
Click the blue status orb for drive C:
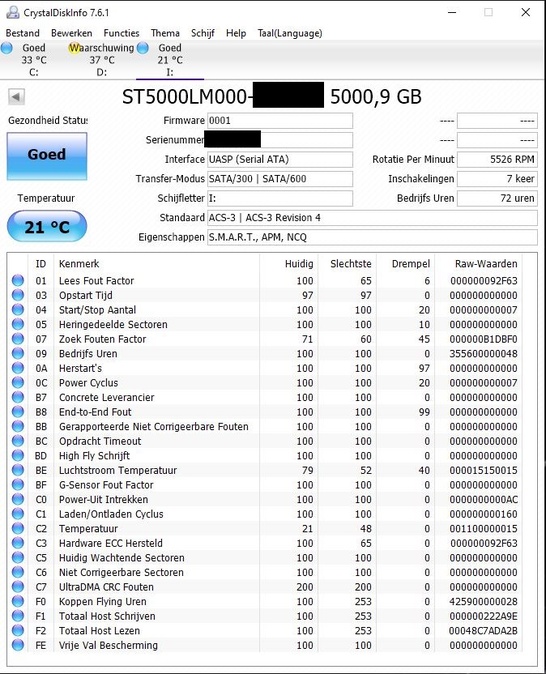6,48
